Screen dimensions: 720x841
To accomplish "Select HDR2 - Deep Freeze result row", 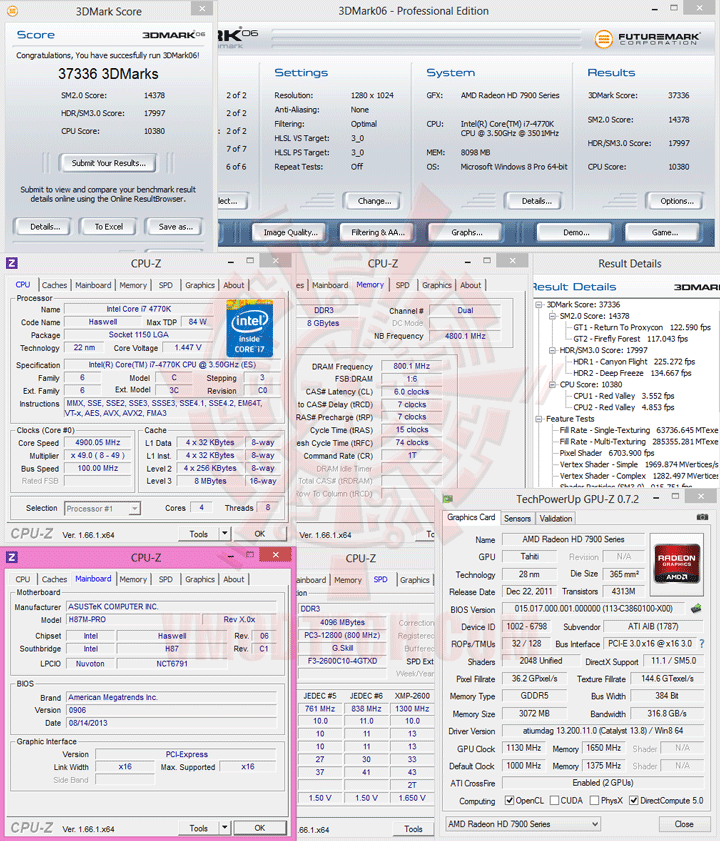I will click(632, 373).
